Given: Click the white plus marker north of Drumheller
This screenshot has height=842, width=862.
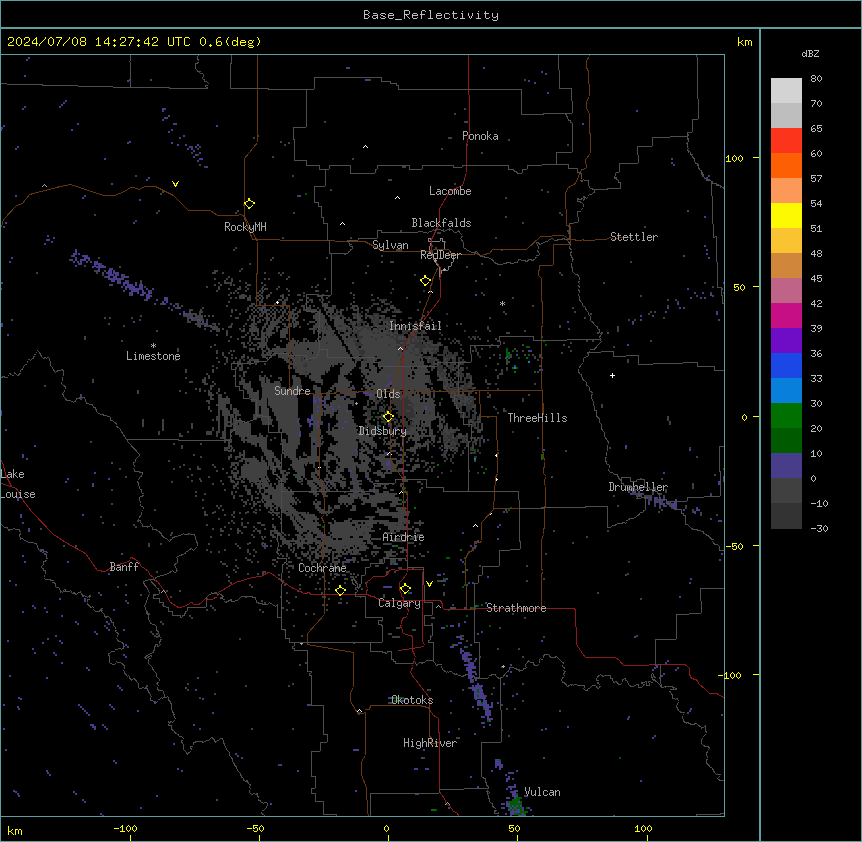Looking at the screenshot, I should point(612,375).
